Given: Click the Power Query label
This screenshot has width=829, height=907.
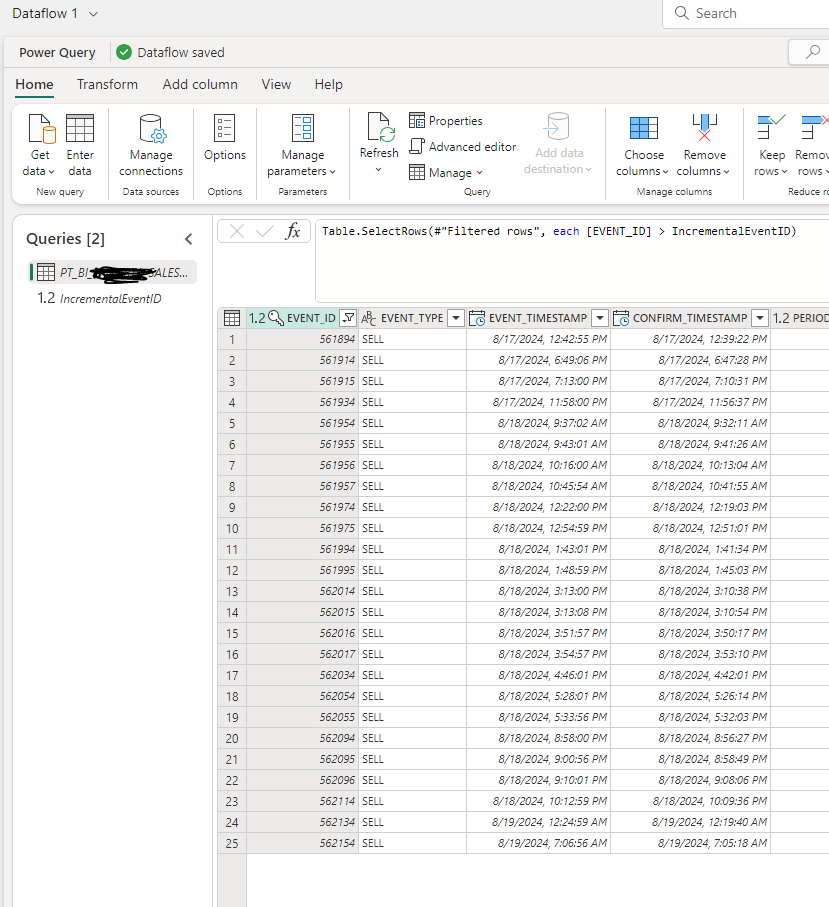Looking at the screenshot, I should (x=57, y=53).
